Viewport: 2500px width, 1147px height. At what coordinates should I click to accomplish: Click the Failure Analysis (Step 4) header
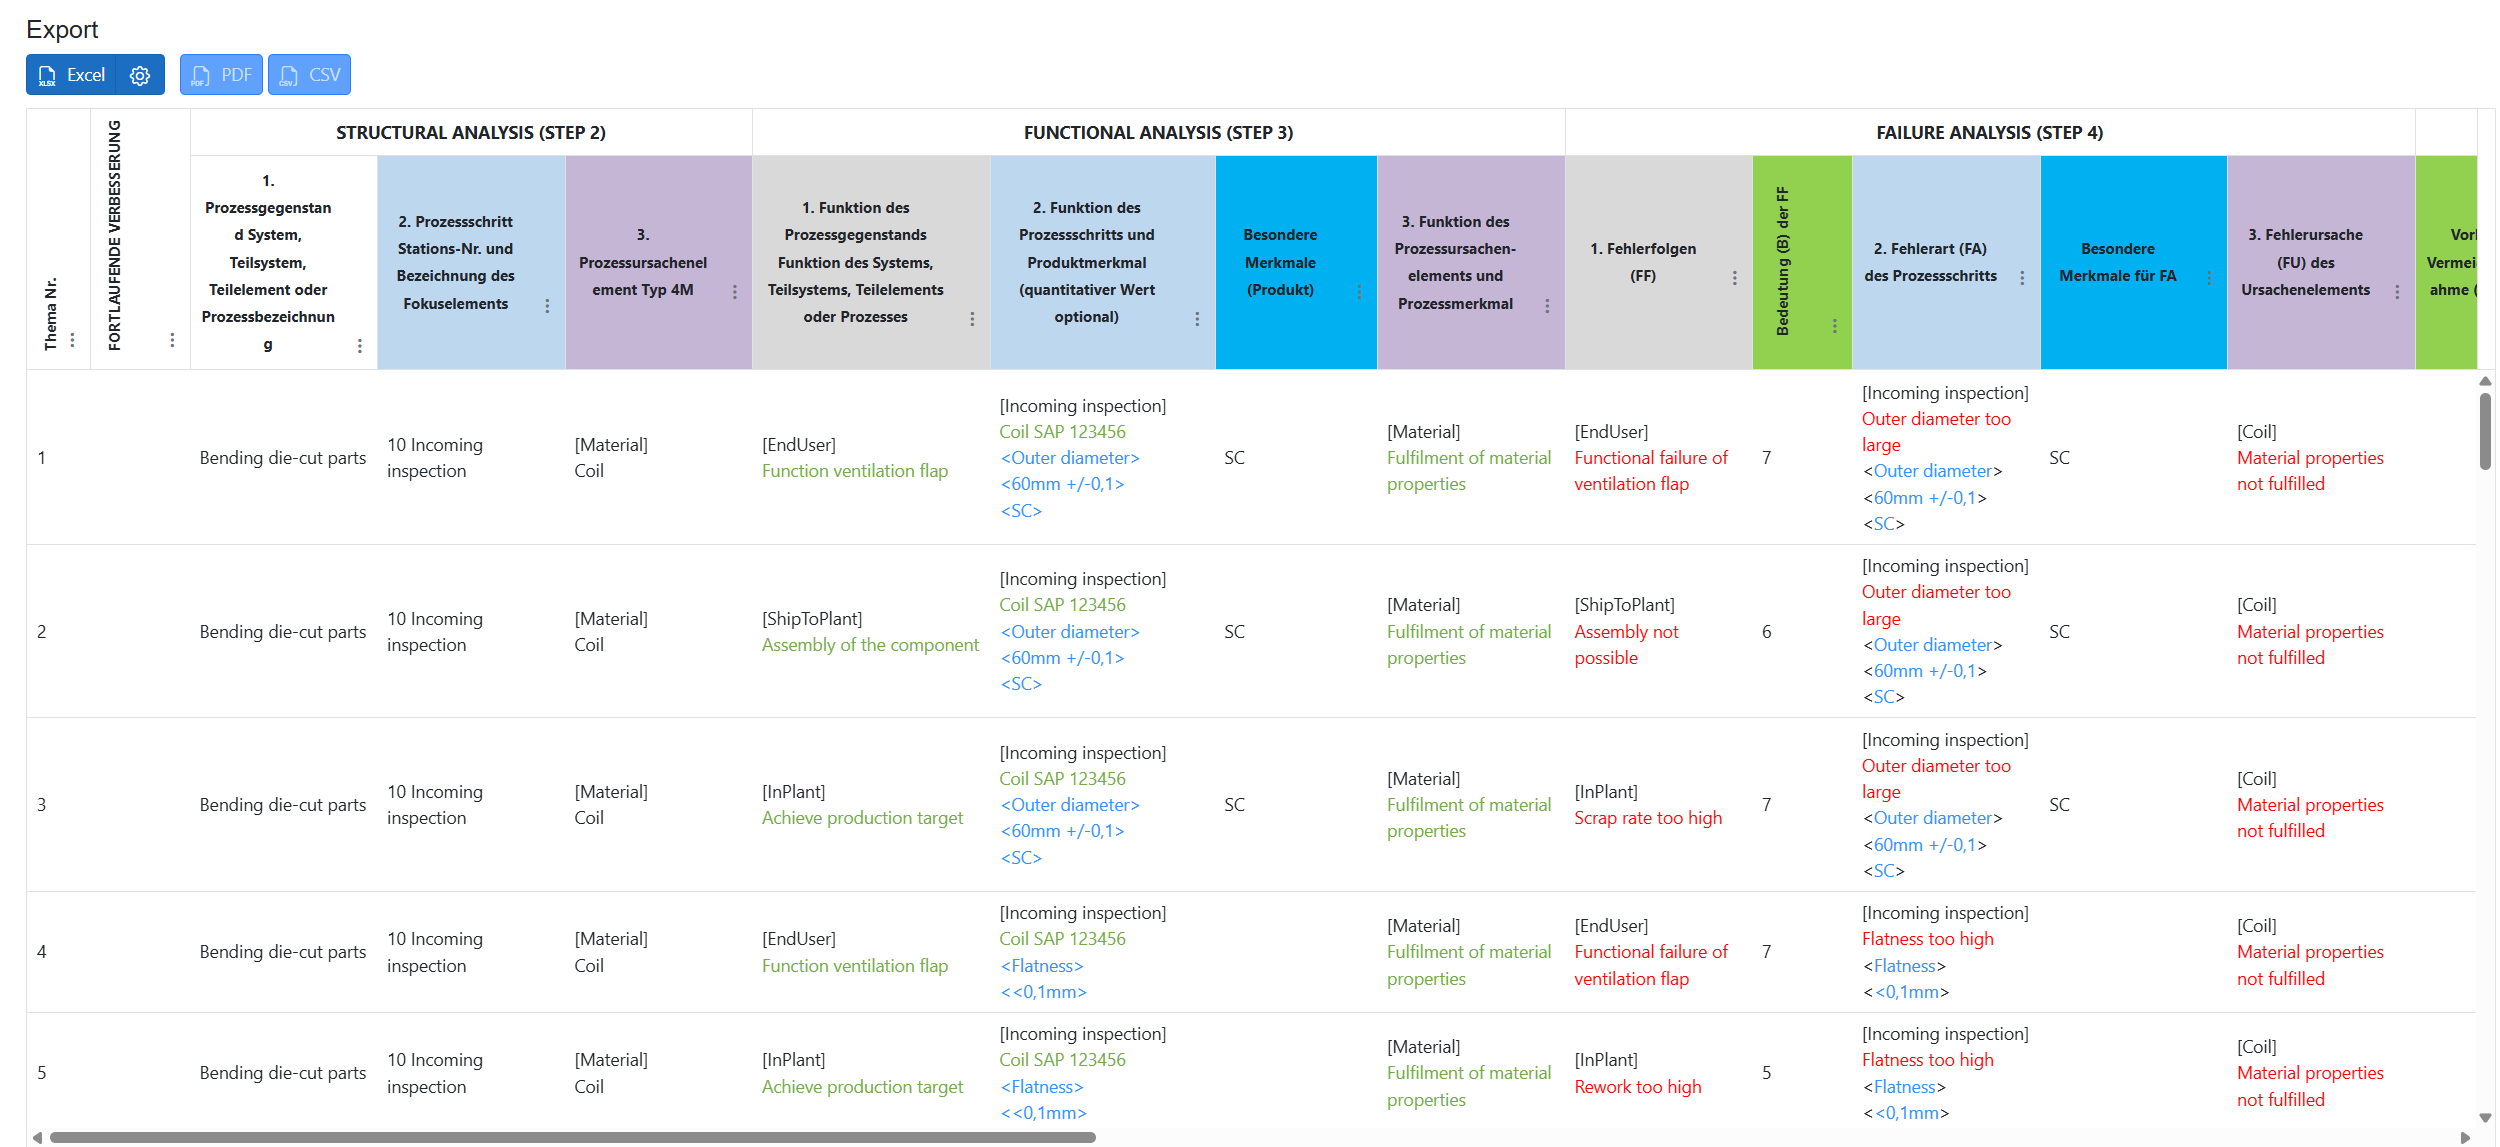pos(1989,133)
